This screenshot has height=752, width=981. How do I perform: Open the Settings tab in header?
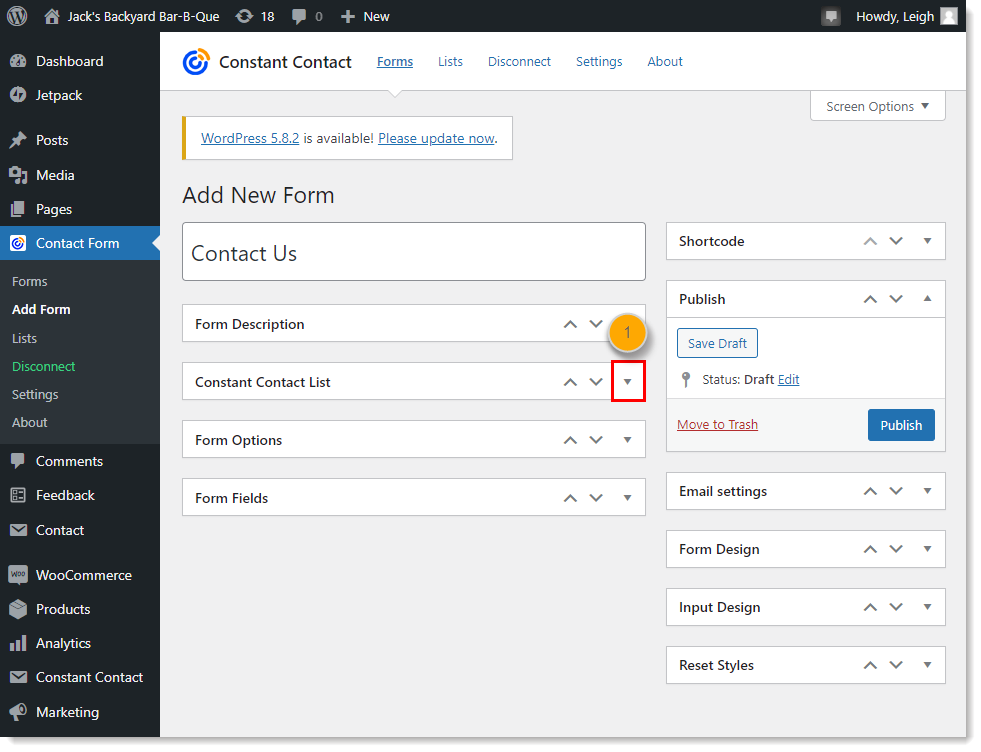(x=599, y=61)
